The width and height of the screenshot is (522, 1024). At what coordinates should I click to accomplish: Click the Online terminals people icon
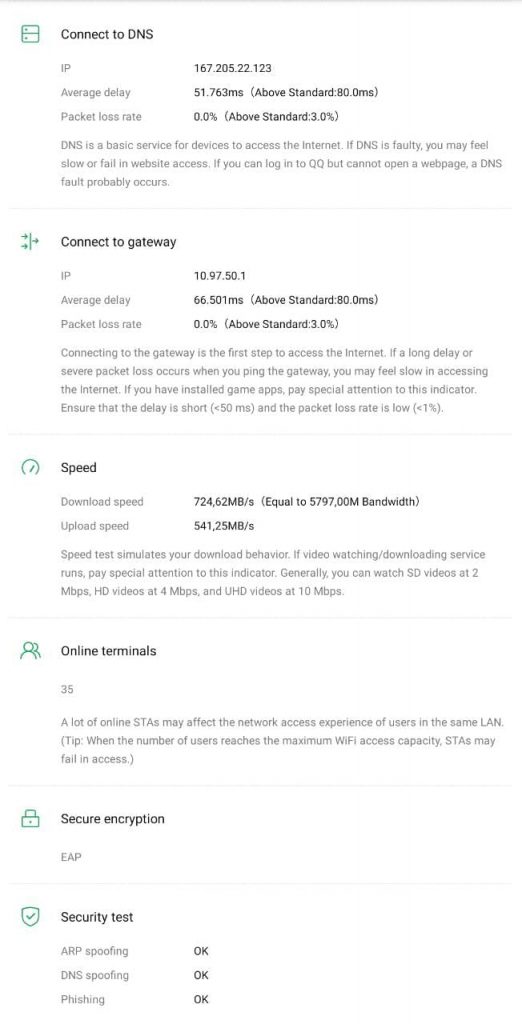30,650
